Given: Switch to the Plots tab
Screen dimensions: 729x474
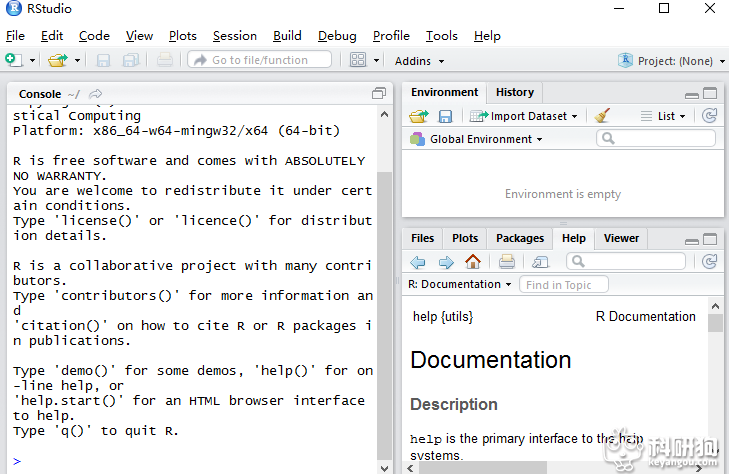Looking at the screenshot, I should (x=465, y=238).
